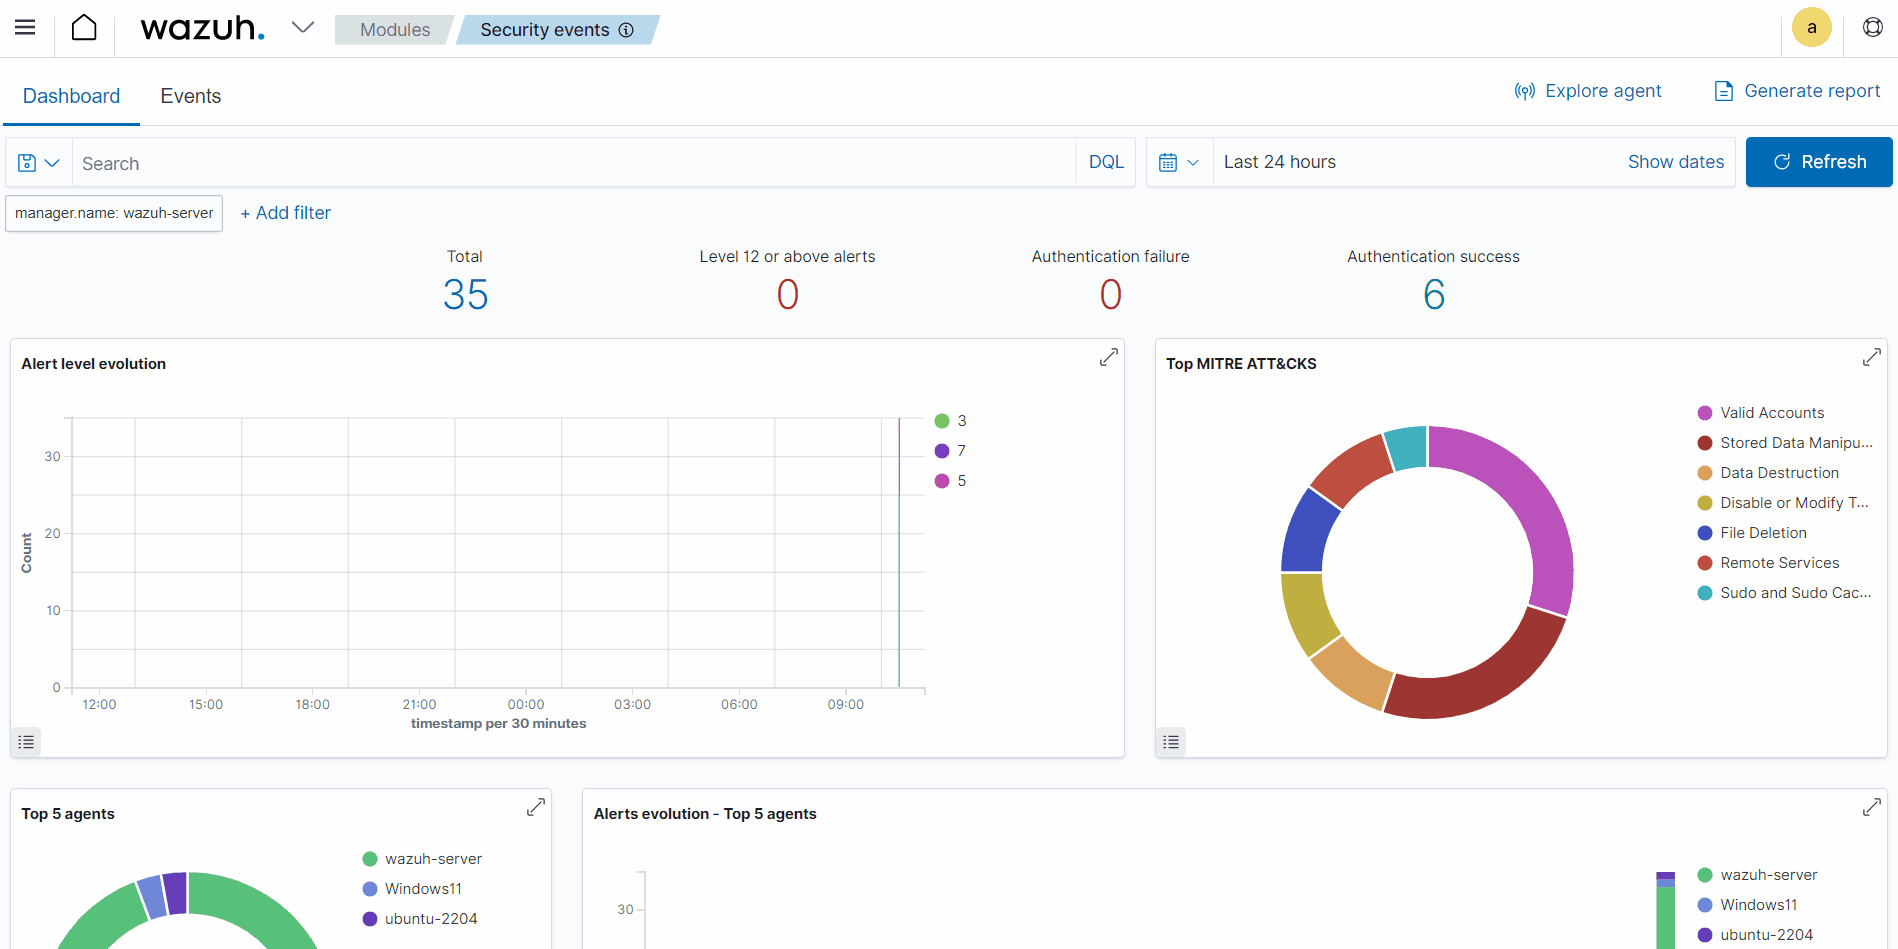Toggle the DQL query language switch
This screenshot has height=949, width=1898.
(1106, 162)
